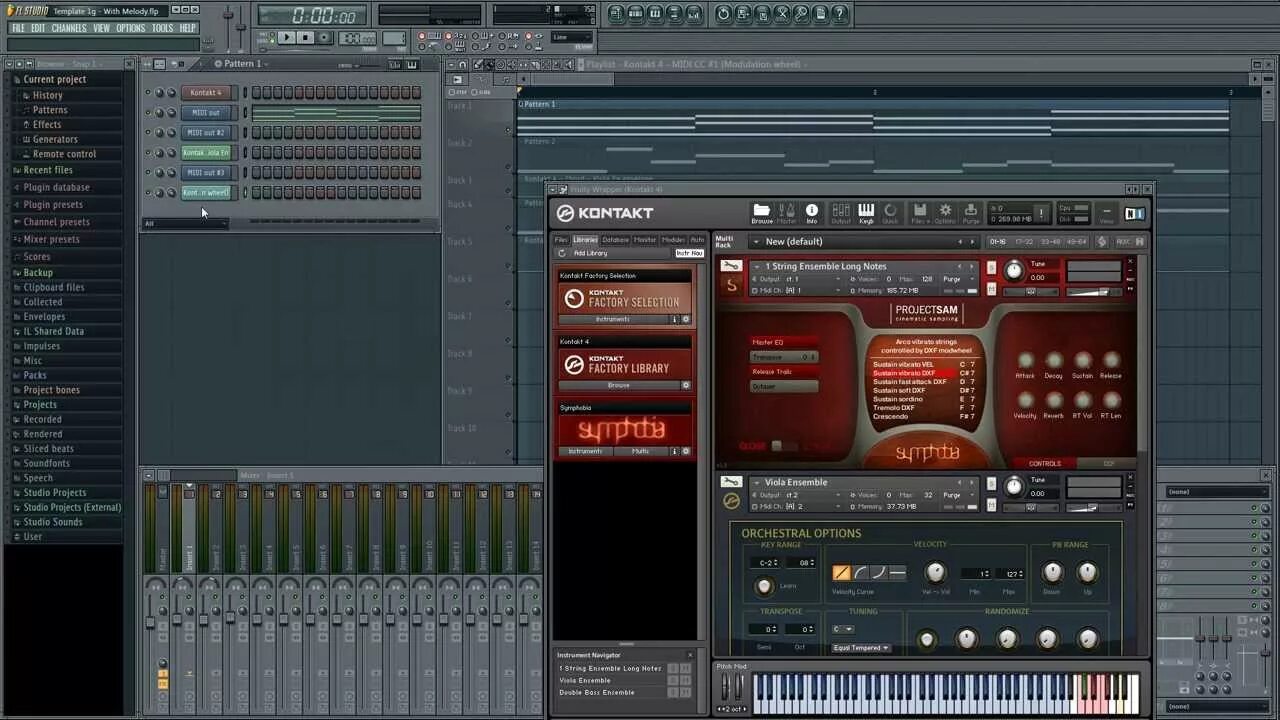
Task: Click Instr Nav button
Action: click(689, 253)
